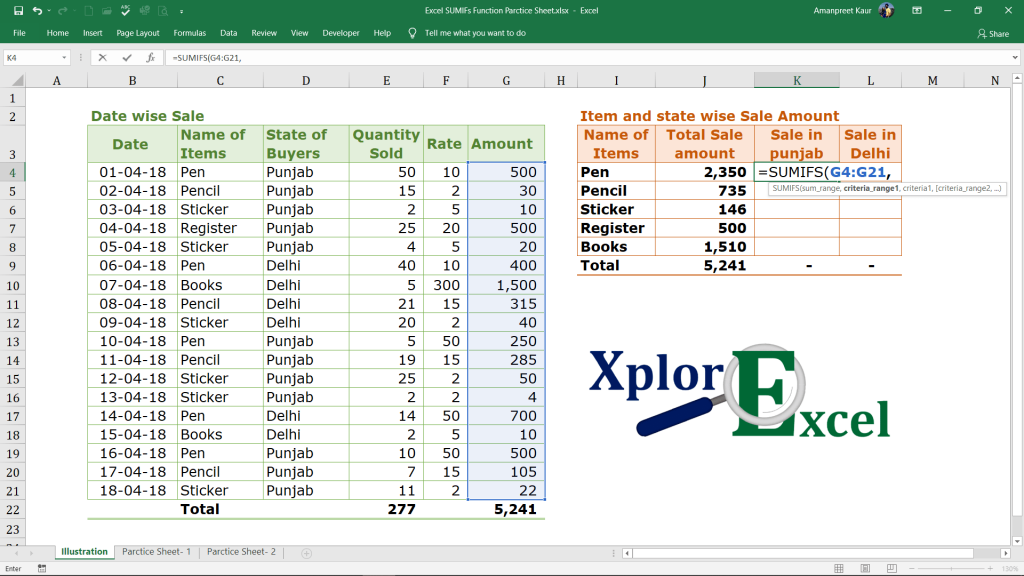Expand the Customize Quick Access Toolbar menu
The height and width of the screenshot is (576, 1024).
(181, 11)
